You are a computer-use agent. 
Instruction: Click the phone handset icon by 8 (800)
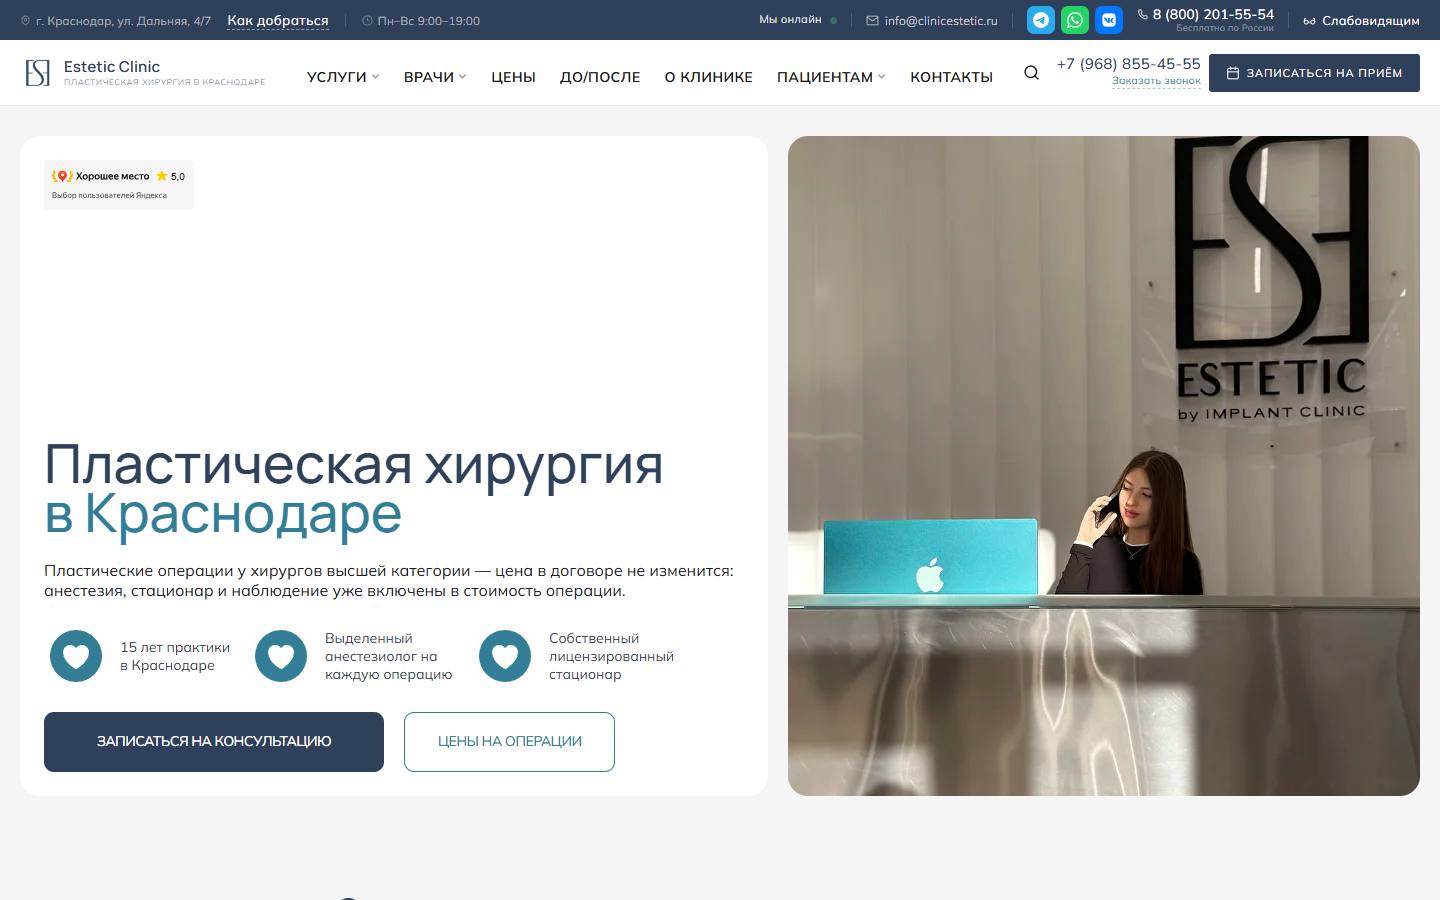[1142, 14]
